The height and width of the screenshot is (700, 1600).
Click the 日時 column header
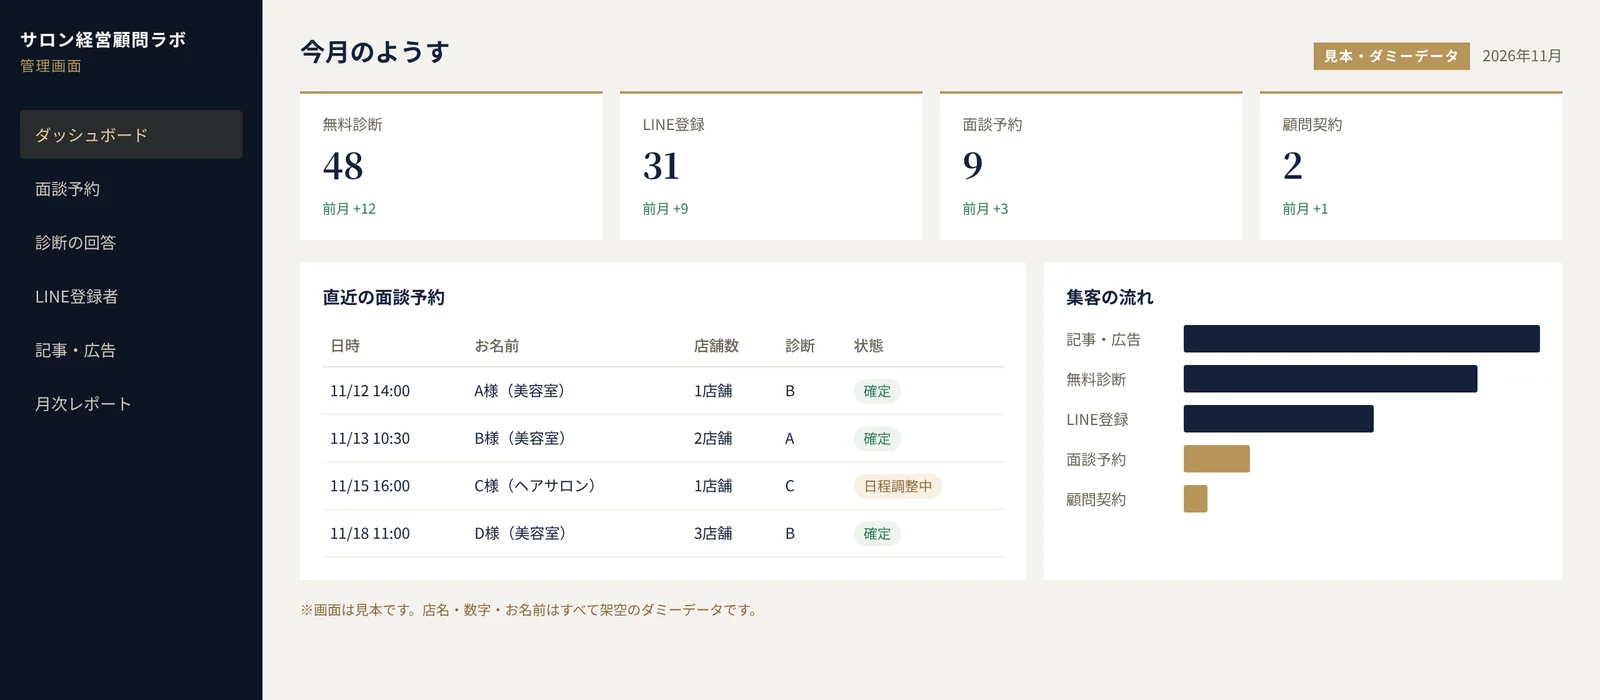click(345, 346)
